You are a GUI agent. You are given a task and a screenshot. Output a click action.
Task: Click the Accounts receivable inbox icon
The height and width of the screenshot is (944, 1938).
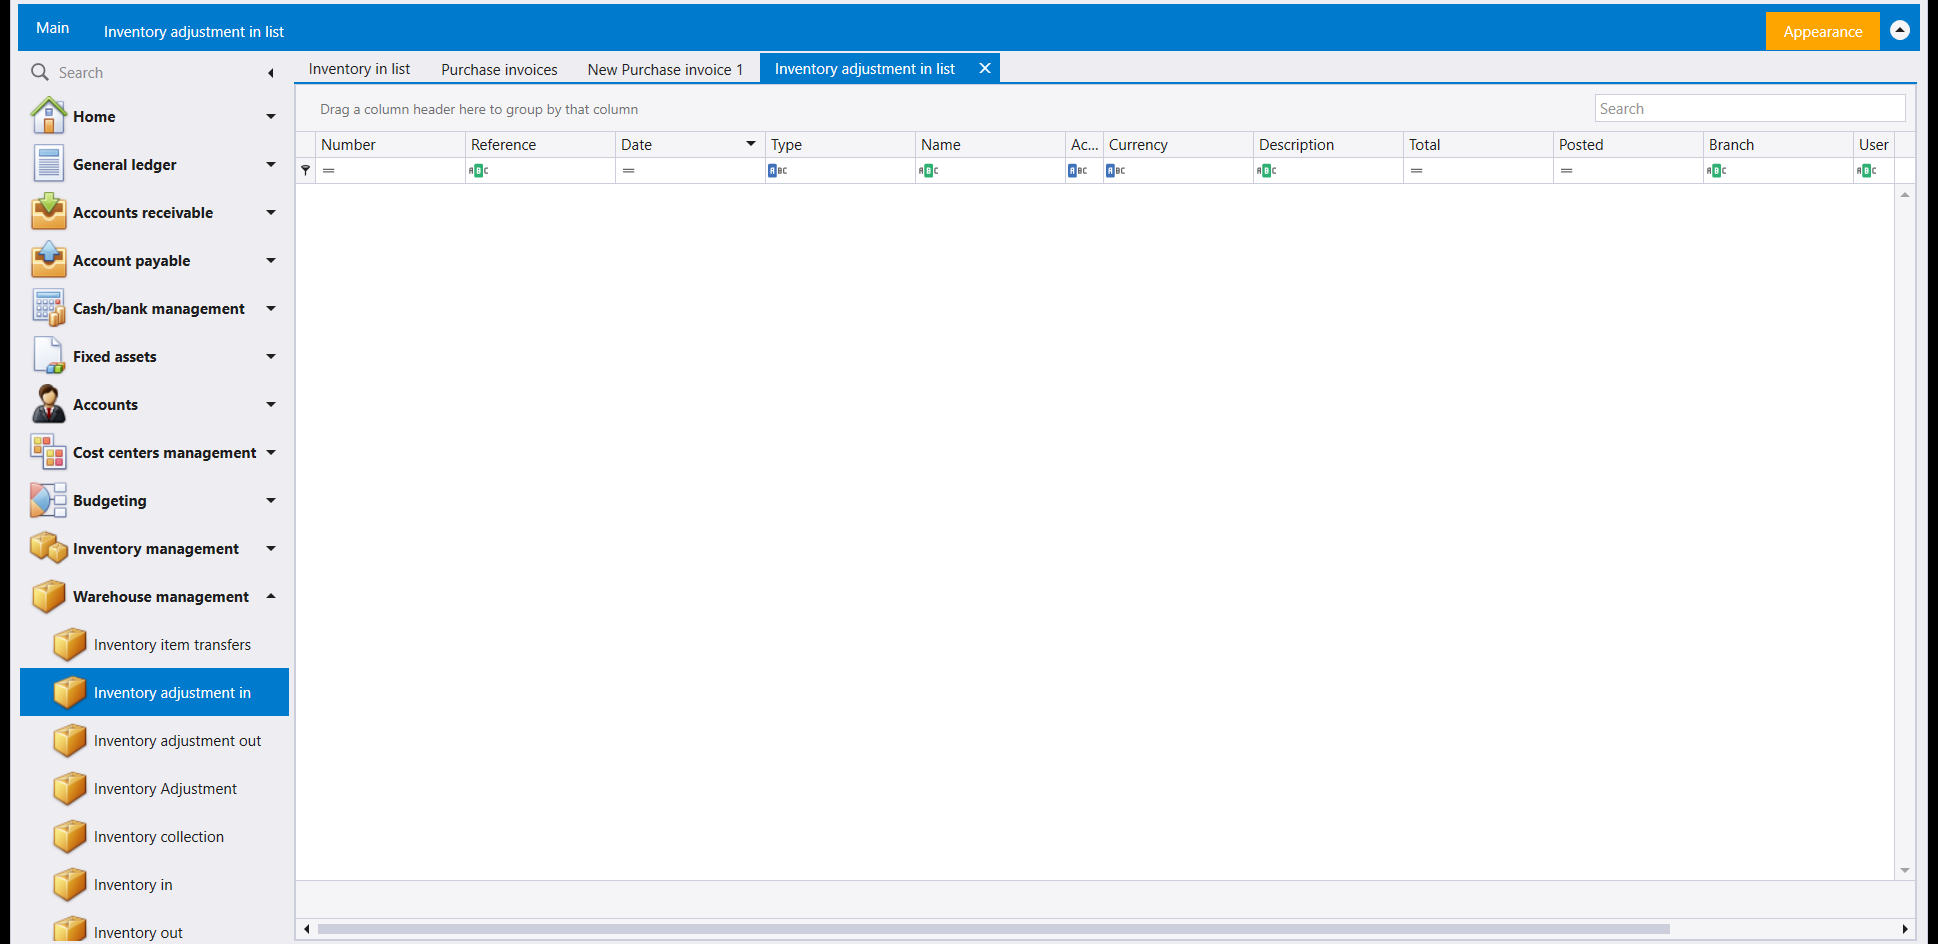pyautogui.click(x=48, y=212)
